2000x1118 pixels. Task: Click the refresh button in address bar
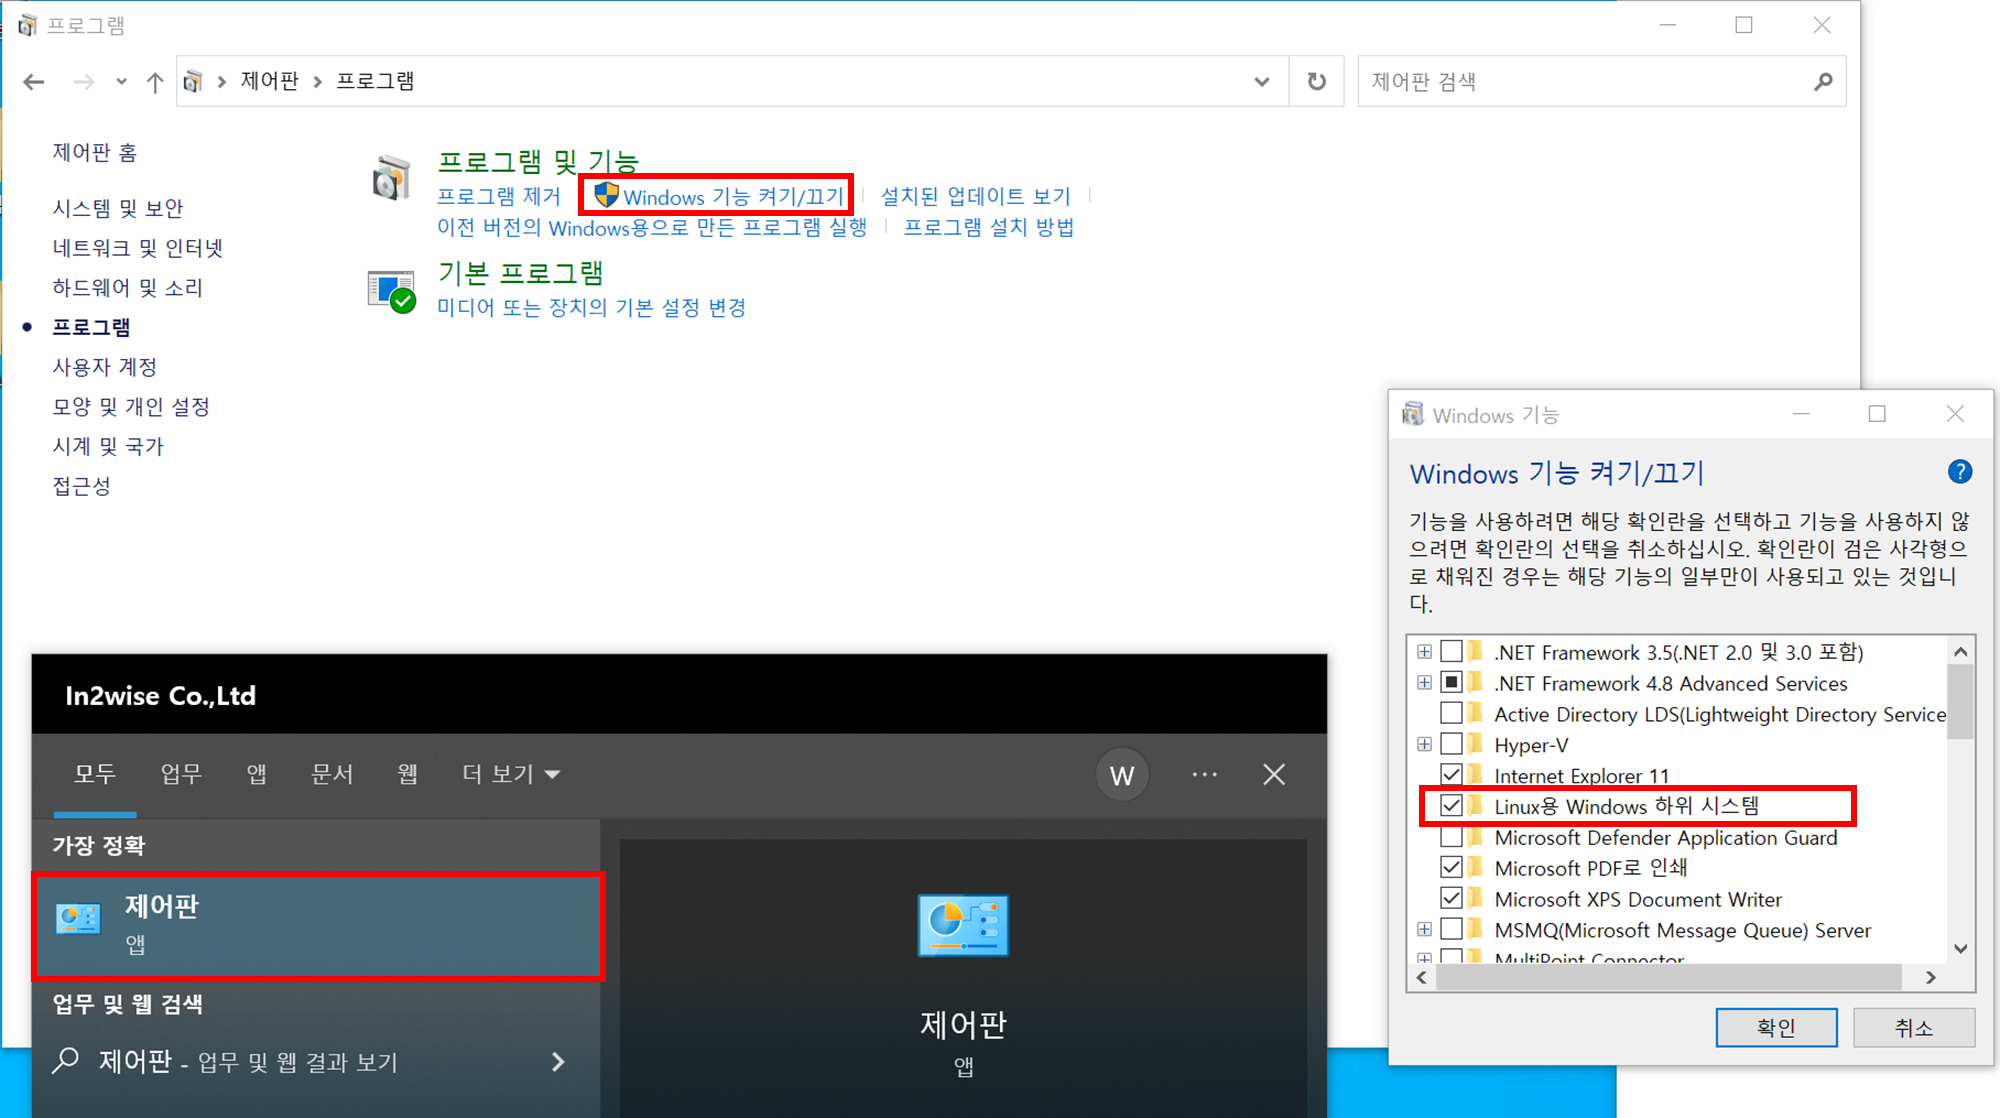coord(1316,82)
